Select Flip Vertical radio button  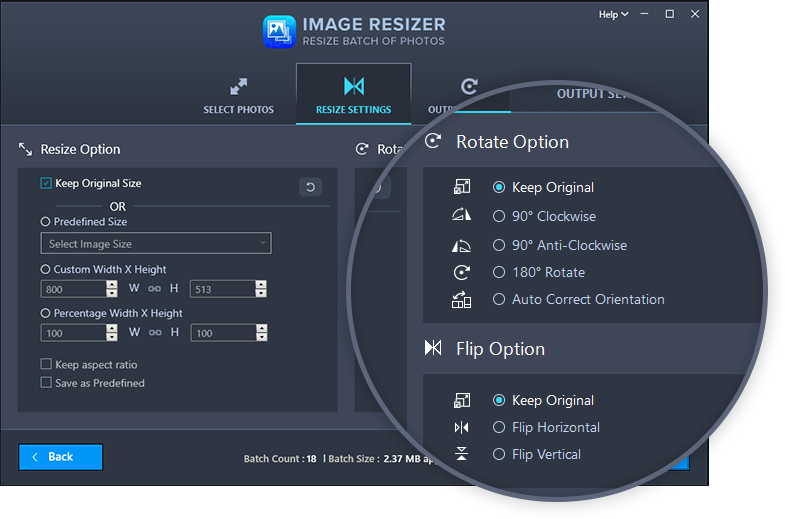click(x=499, y=454)
